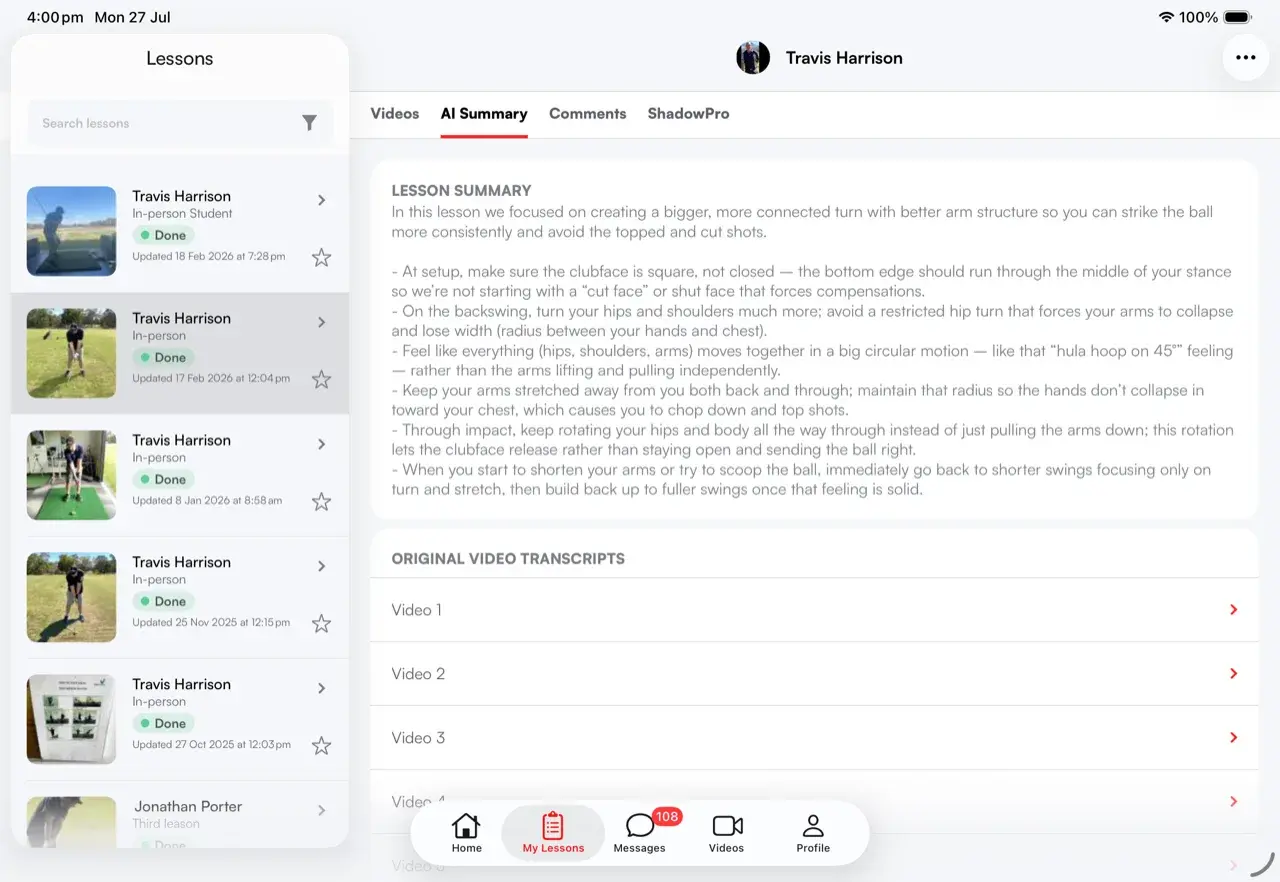Tap Done status on 8 Jan 2026 lesson

tap(163, 479)
